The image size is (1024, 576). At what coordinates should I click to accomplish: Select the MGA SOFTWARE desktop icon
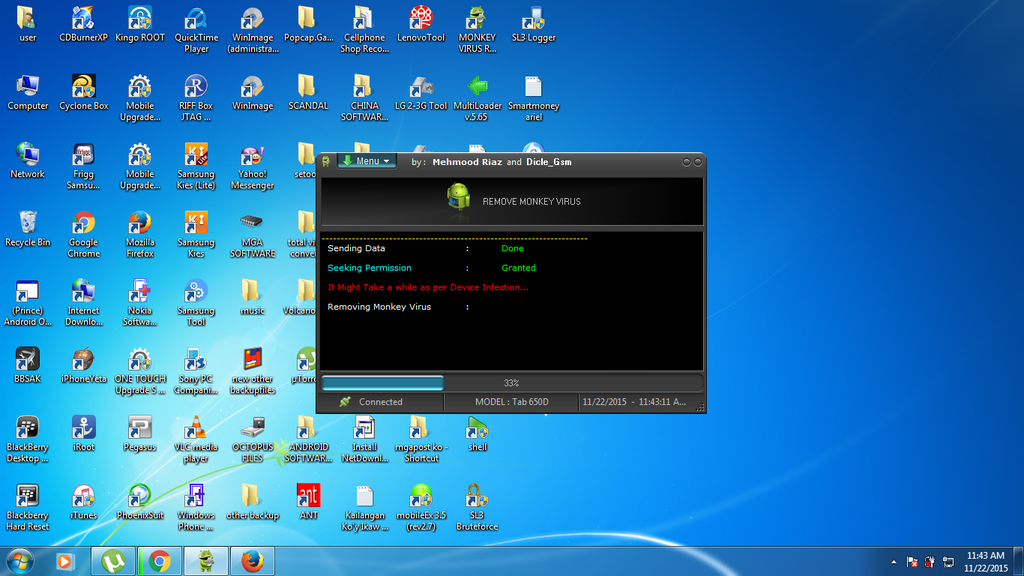(x=252, y=234)
